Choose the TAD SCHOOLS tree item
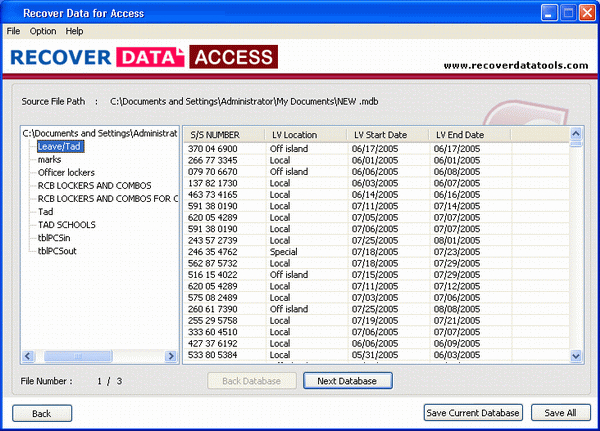This screenshot has height=431, width=600. (x=67, y=224)
